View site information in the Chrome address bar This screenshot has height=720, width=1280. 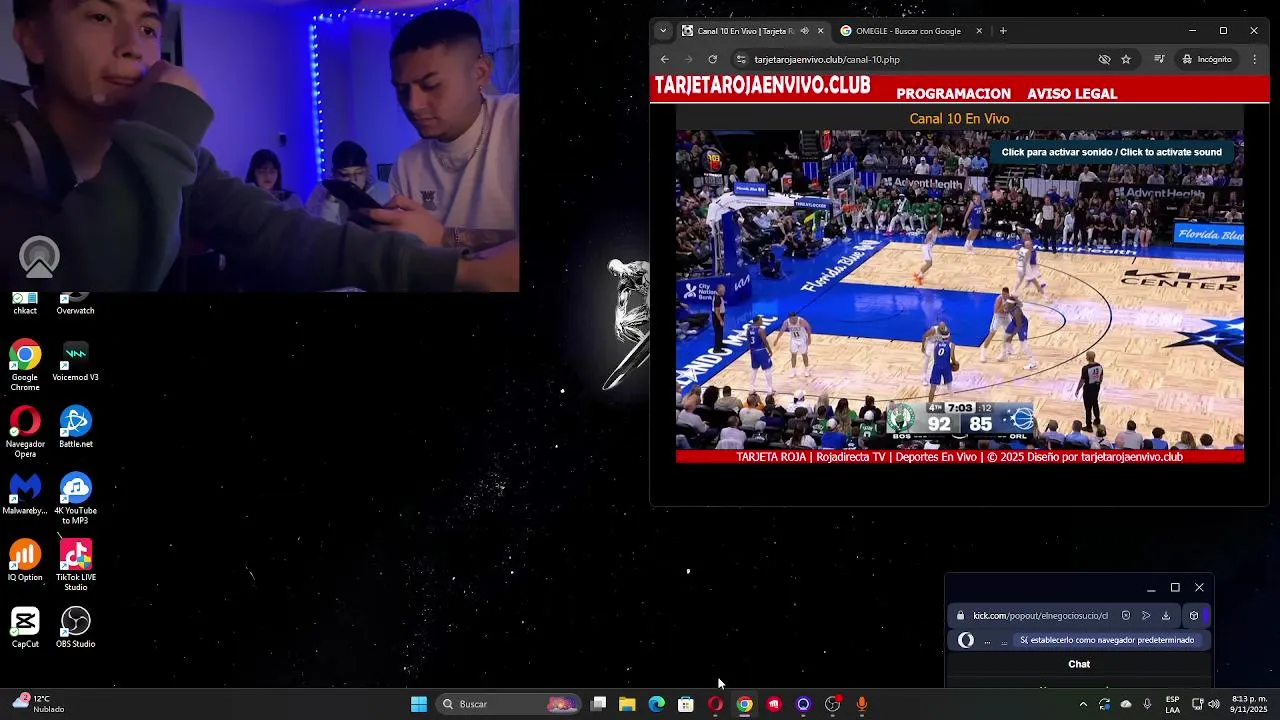[x=741, y=59]
